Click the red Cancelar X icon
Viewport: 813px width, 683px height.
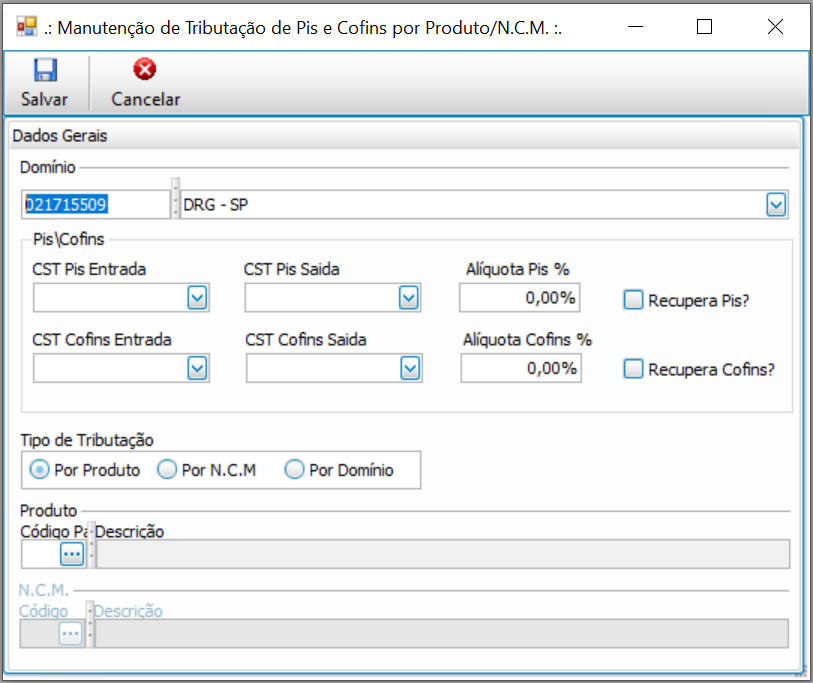[x=145, y=69]
